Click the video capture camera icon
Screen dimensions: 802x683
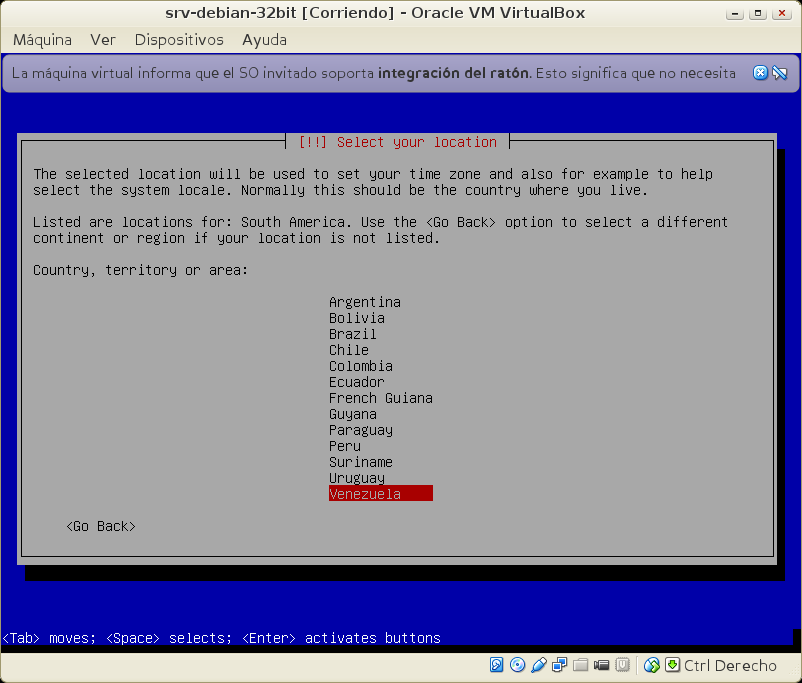point(602,665)
